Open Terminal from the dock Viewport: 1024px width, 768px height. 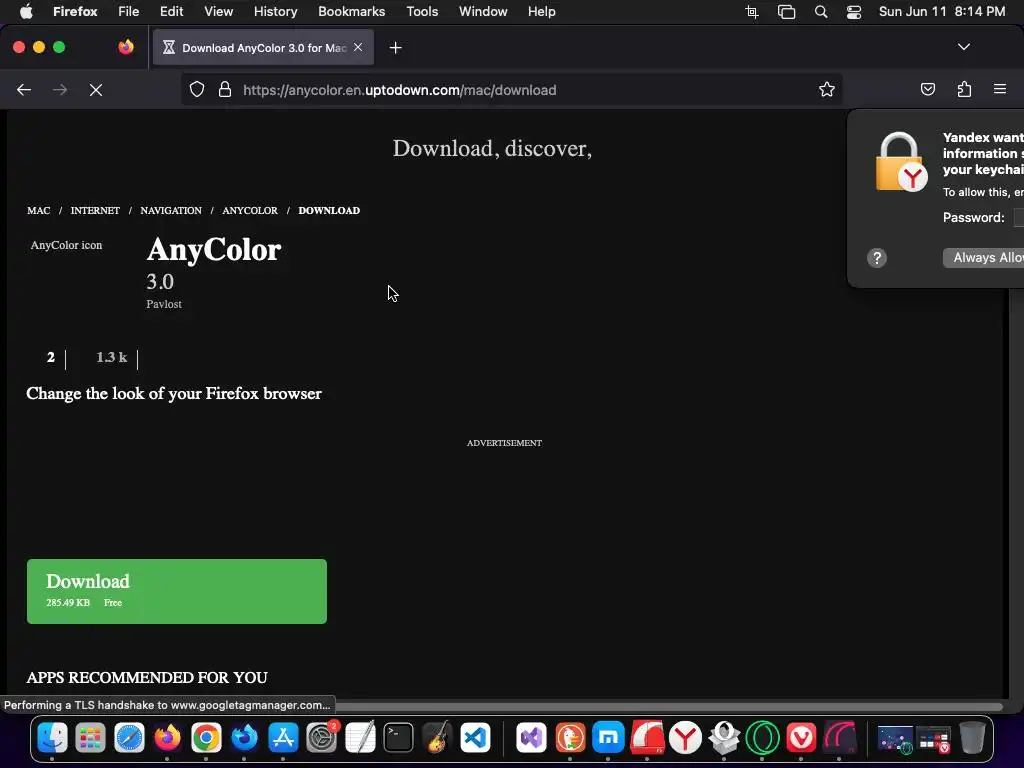click(398, 738)
